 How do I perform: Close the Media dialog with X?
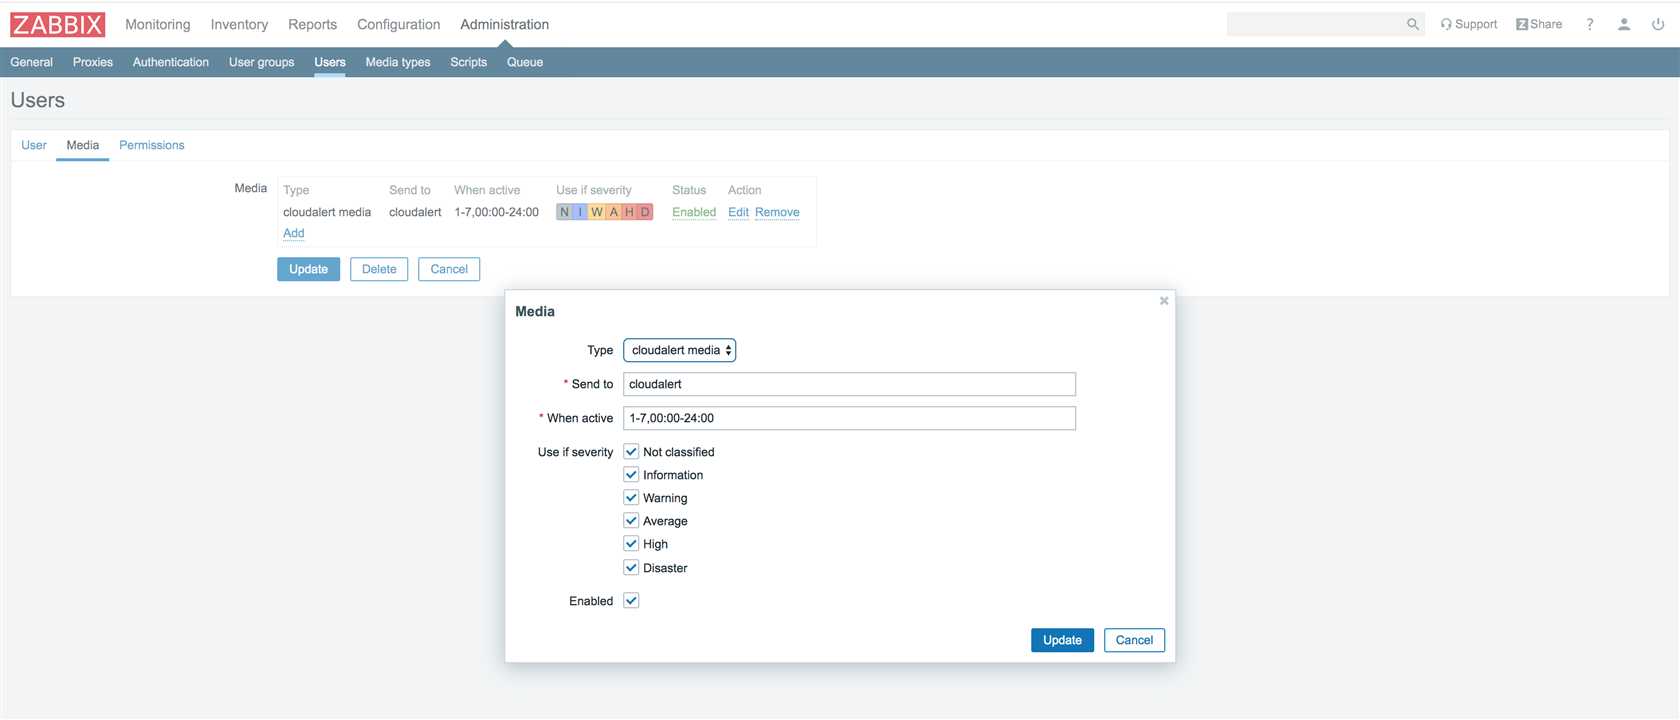[x=1164, y=301]
